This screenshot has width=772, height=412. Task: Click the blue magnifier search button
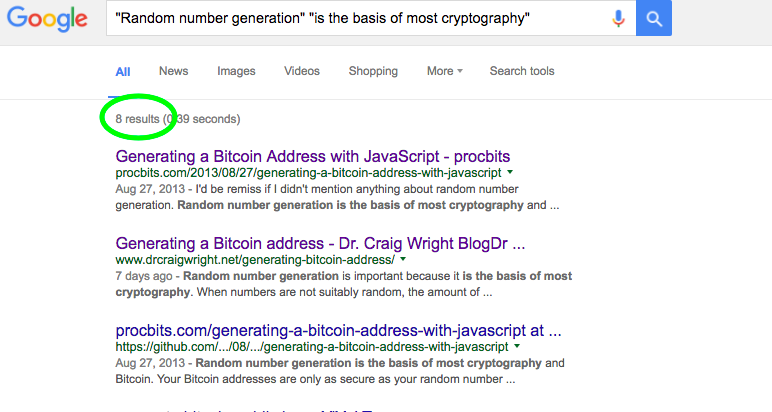(654, 18)
